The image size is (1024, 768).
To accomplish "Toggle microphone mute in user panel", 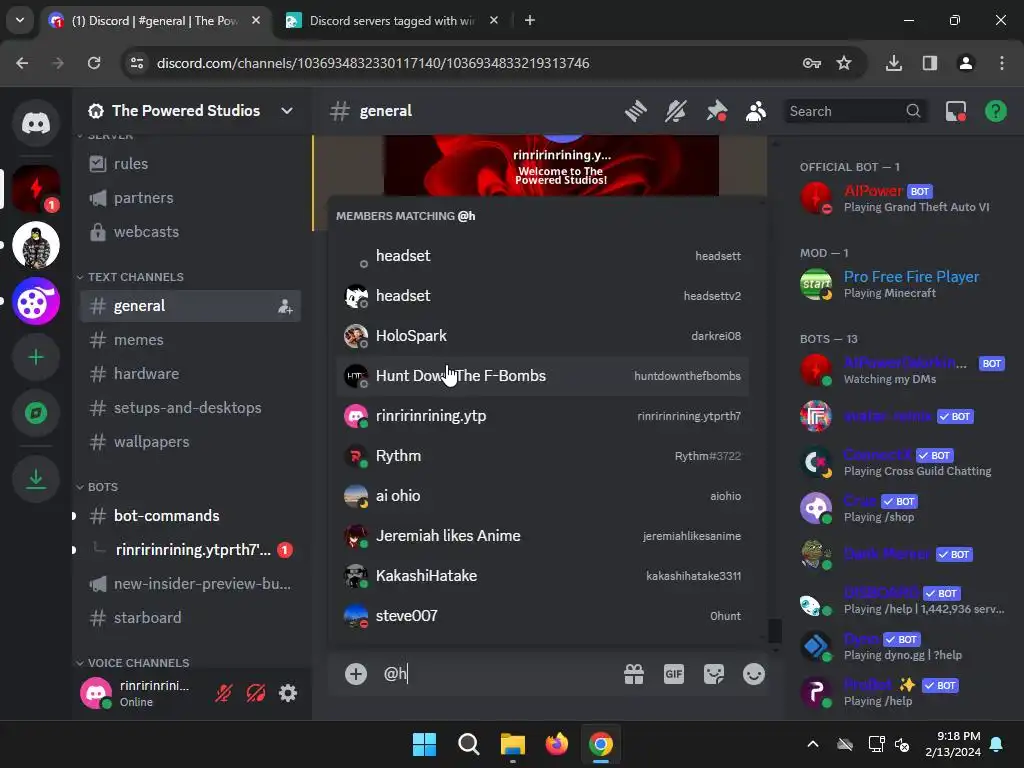I will pyautogui.click(x=224, y=693).
